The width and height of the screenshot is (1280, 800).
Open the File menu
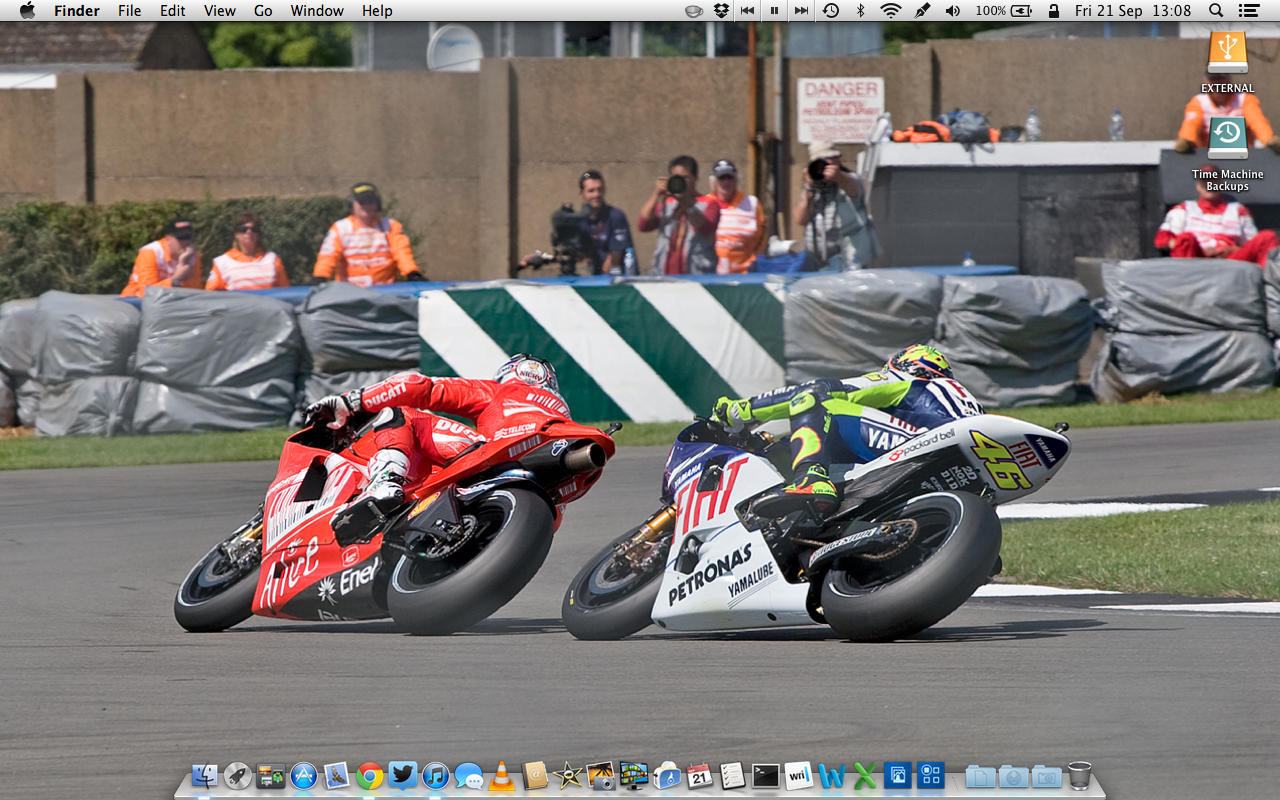point(130,11)
